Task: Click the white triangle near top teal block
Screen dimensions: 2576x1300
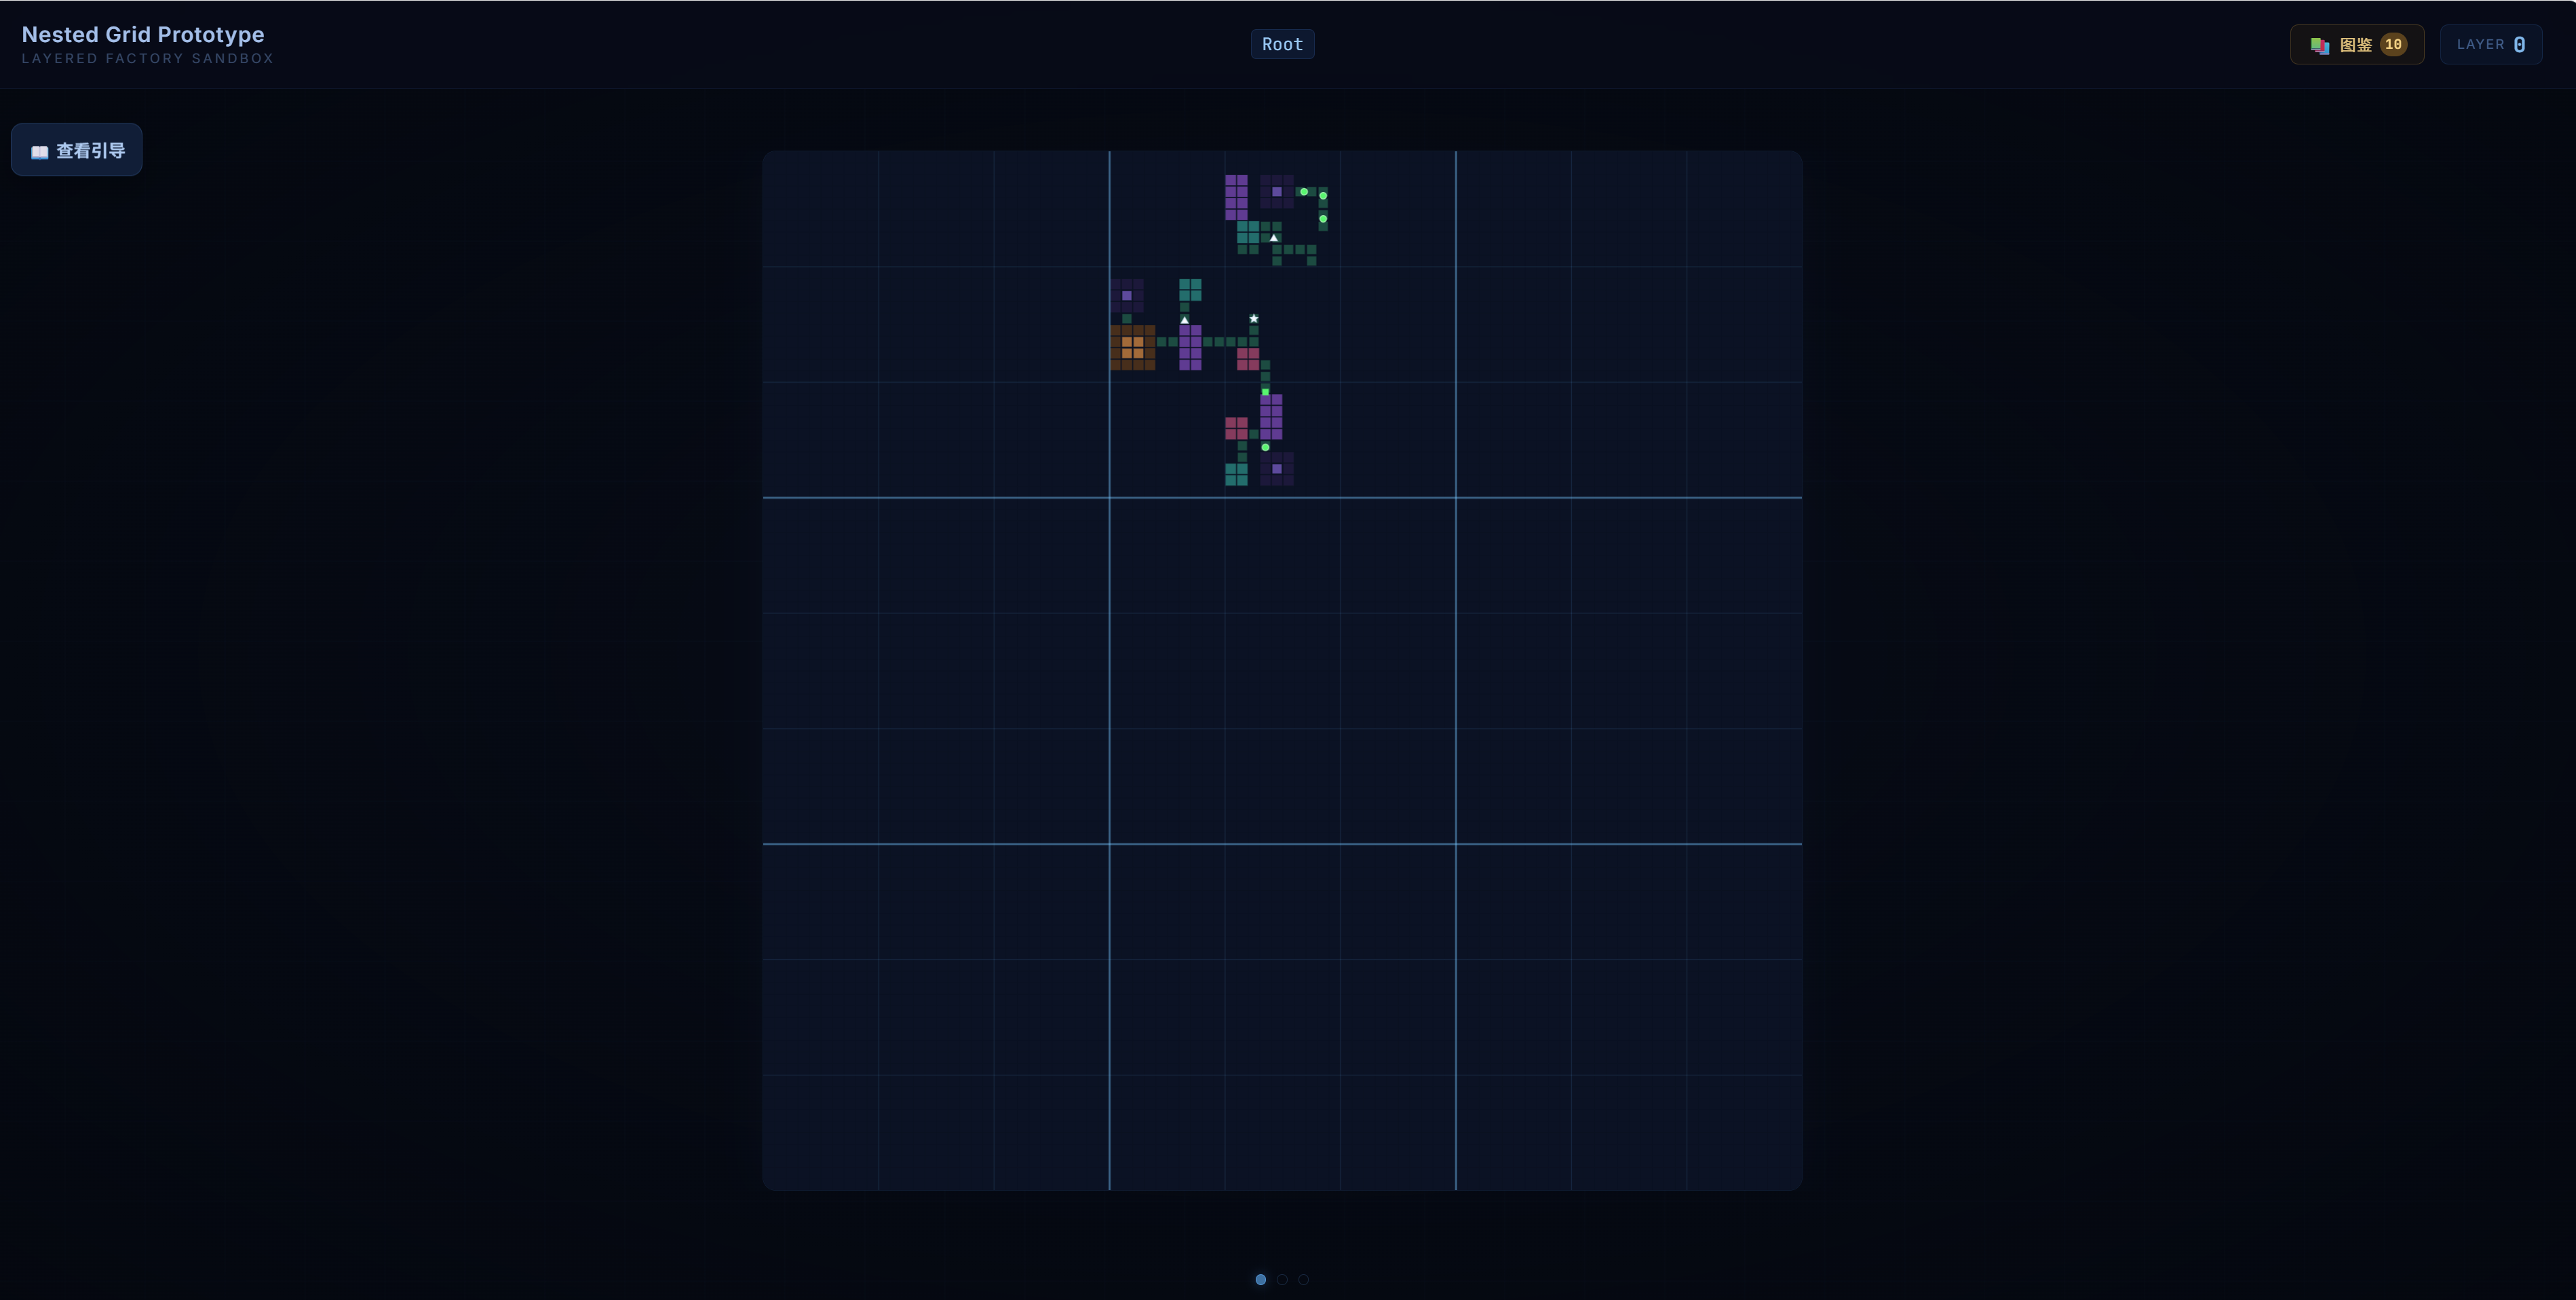Action: pos(1273,238)
